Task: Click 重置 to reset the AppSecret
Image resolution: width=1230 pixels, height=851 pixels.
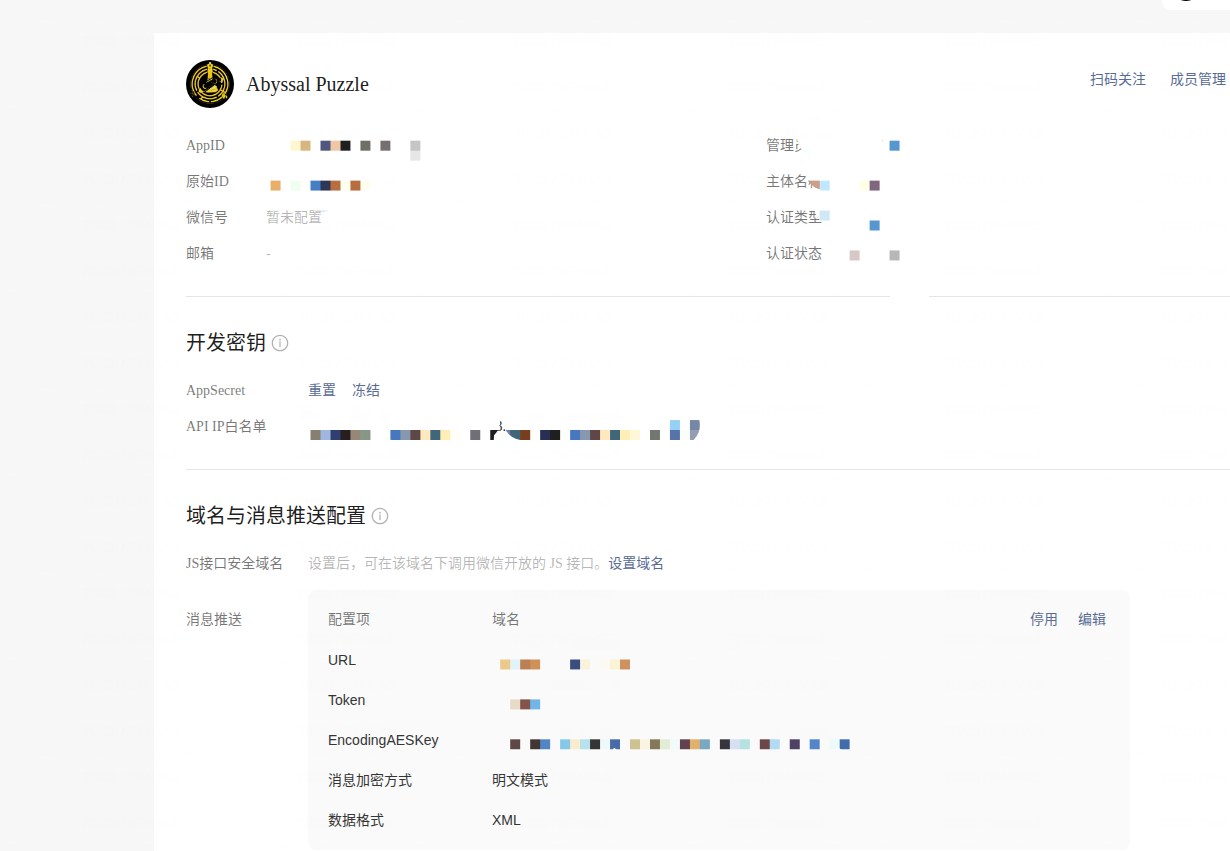Action: [322, 391]
